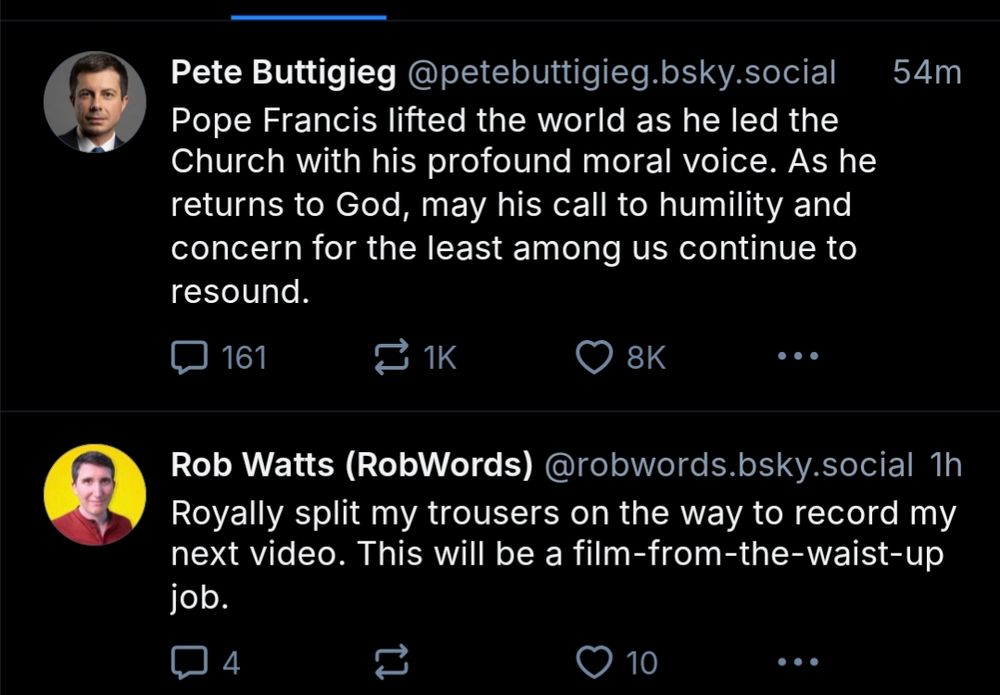Repost Pete Buttigieg's post with 1K reposts
1000x695 pixels.
391,357
